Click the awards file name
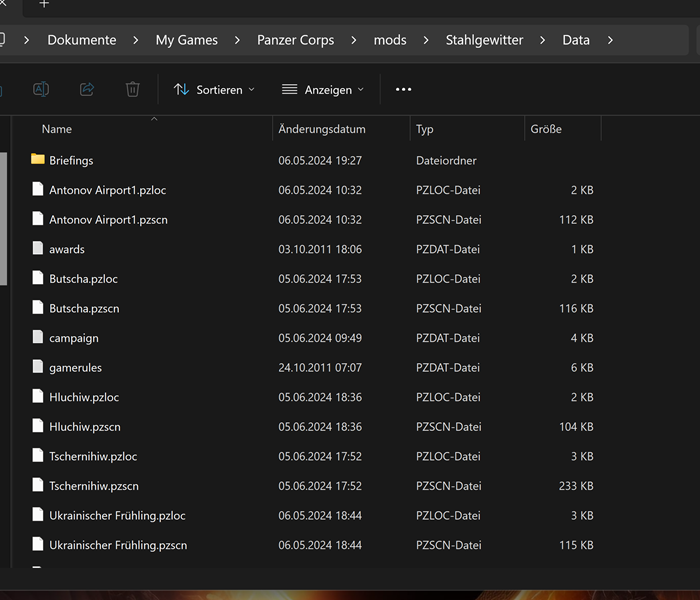 (x=67, y=249)
